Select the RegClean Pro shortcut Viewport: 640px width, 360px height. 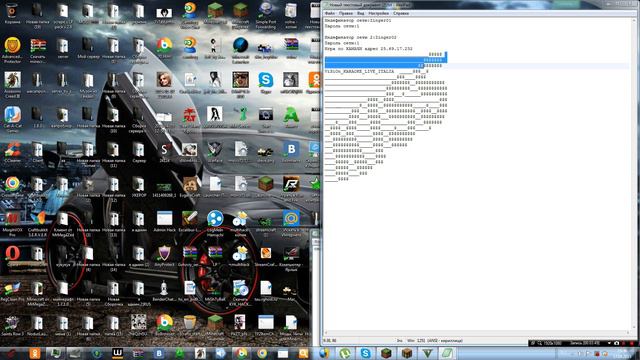point(12,291)
